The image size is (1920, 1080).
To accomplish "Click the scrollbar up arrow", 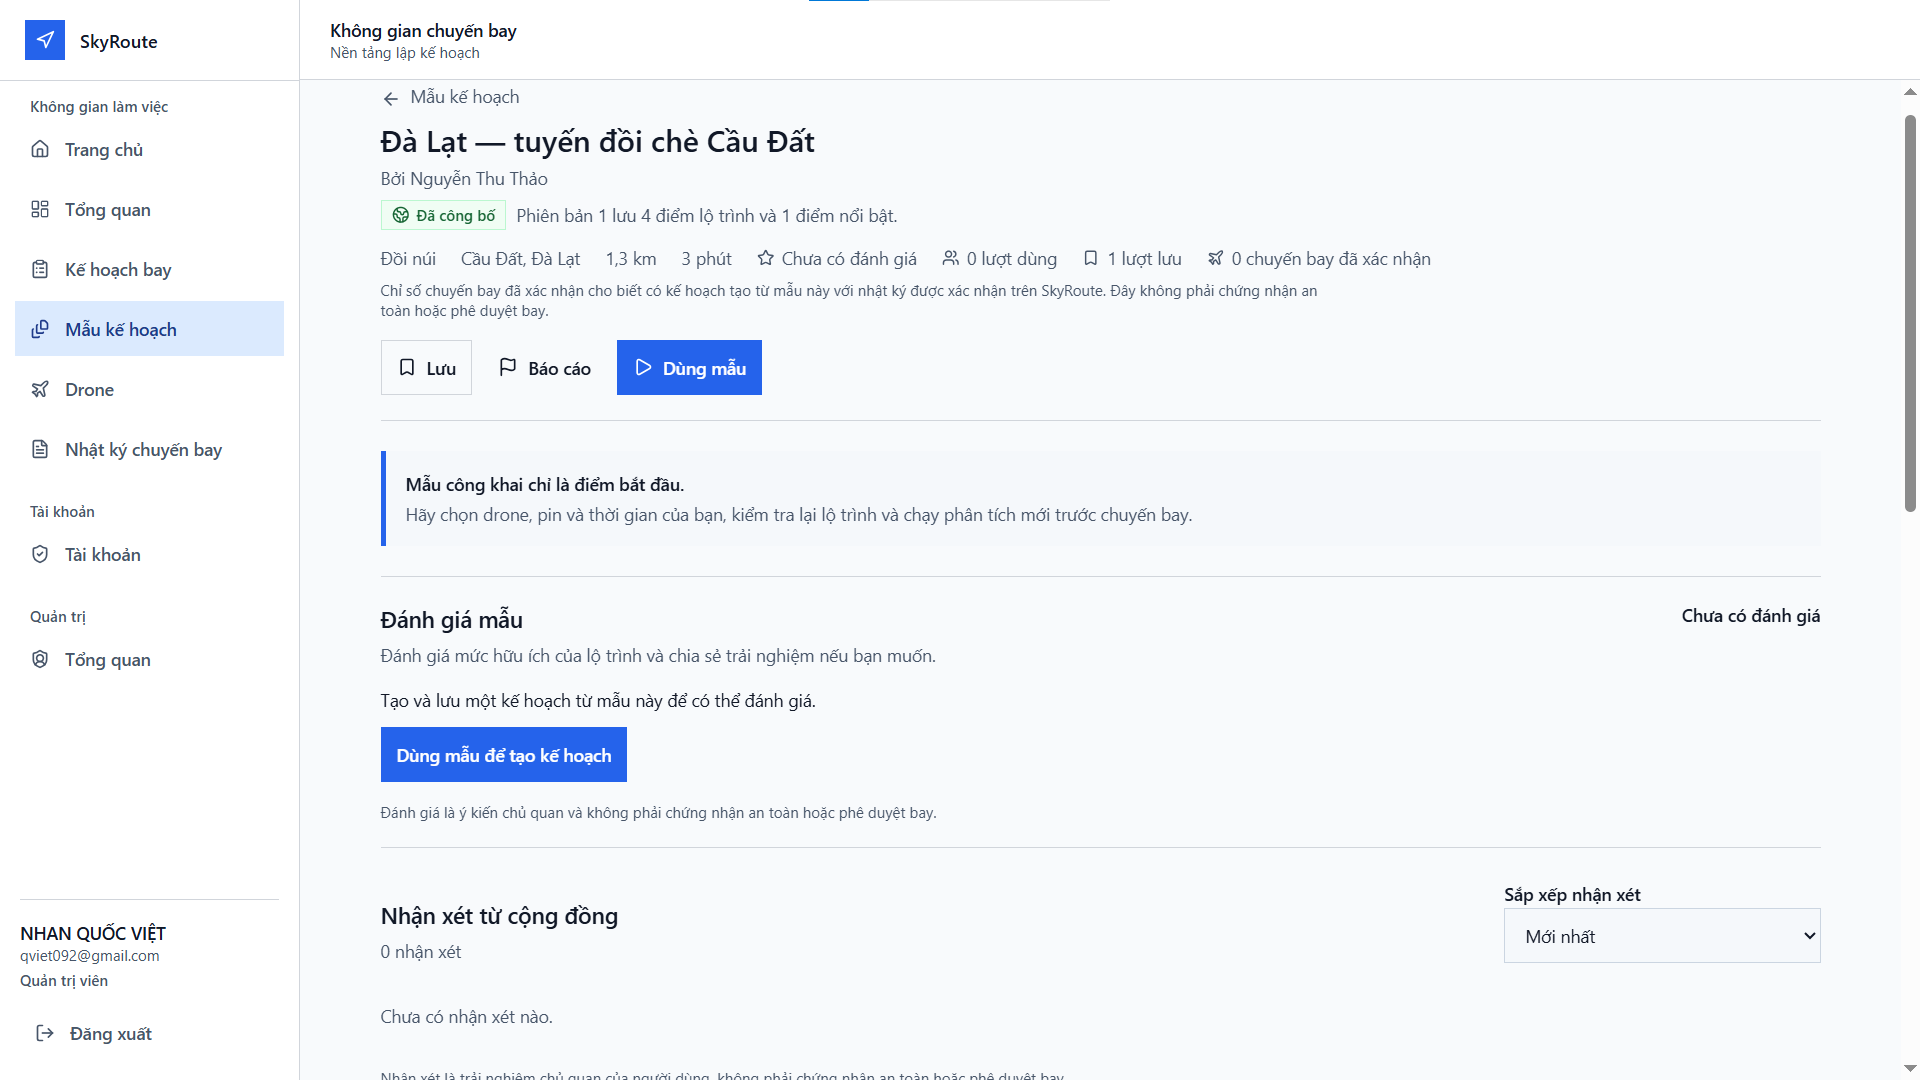I will click(1910, 92).
